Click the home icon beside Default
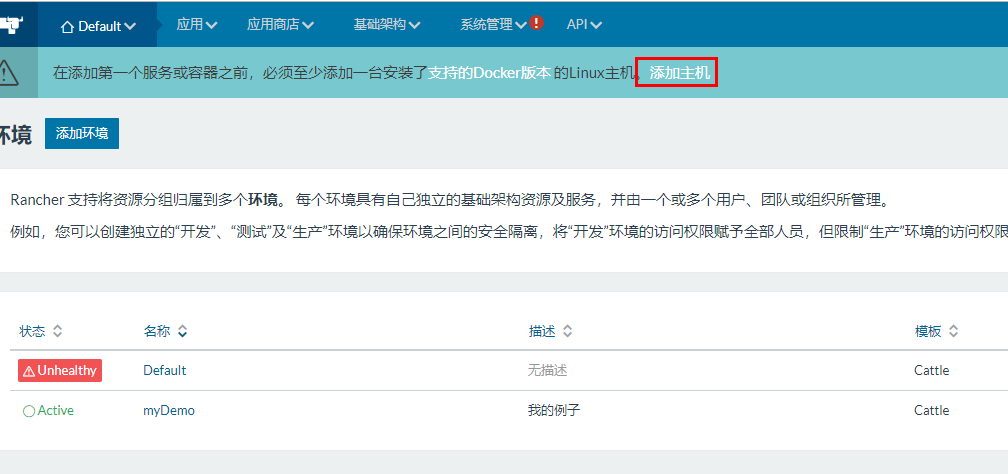Viewport: 1008px width, 474px height. point(67,26)
